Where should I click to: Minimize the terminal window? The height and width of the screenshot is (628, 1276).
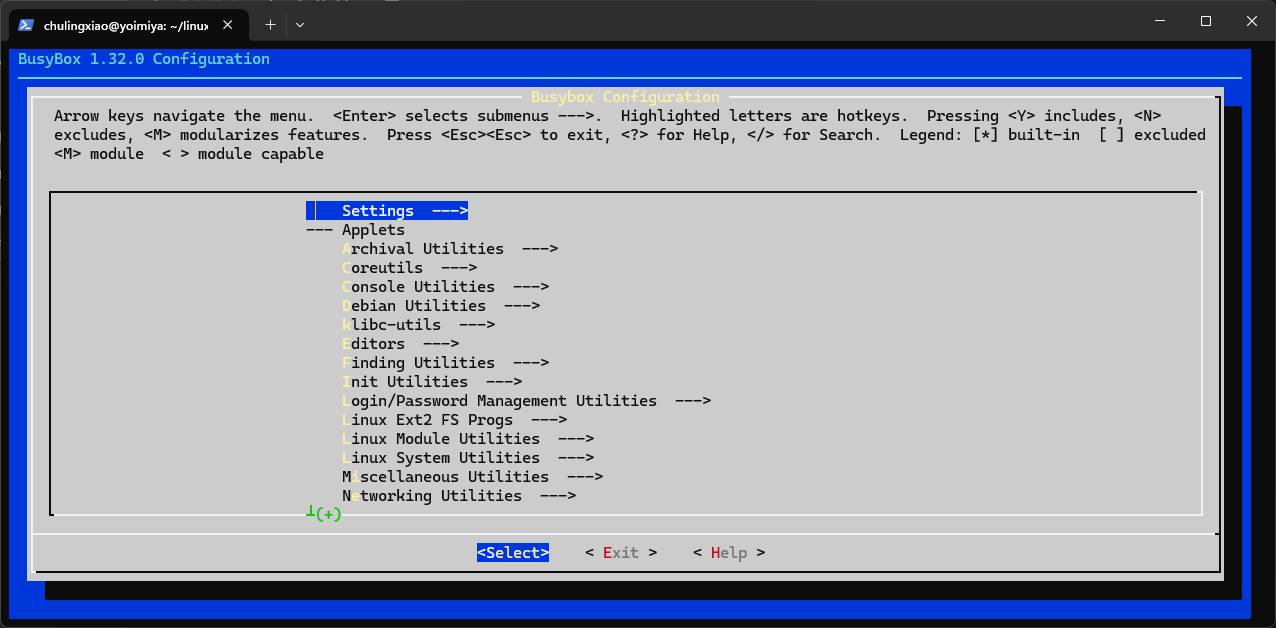pyautogui.click(x=1160, y=21)
